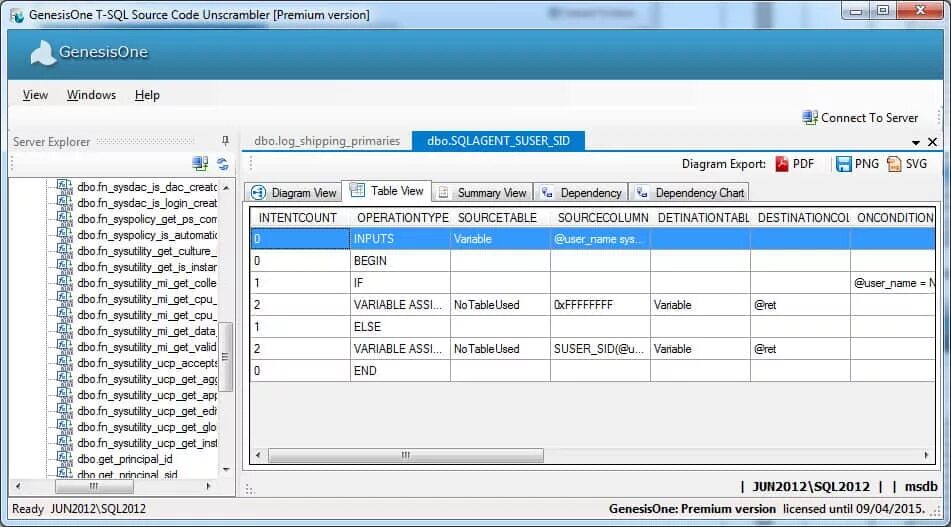Click Server Explorer horizontal scrollbar thumb
This screenshot has height=527, width=951.
(x=94, y=486)
